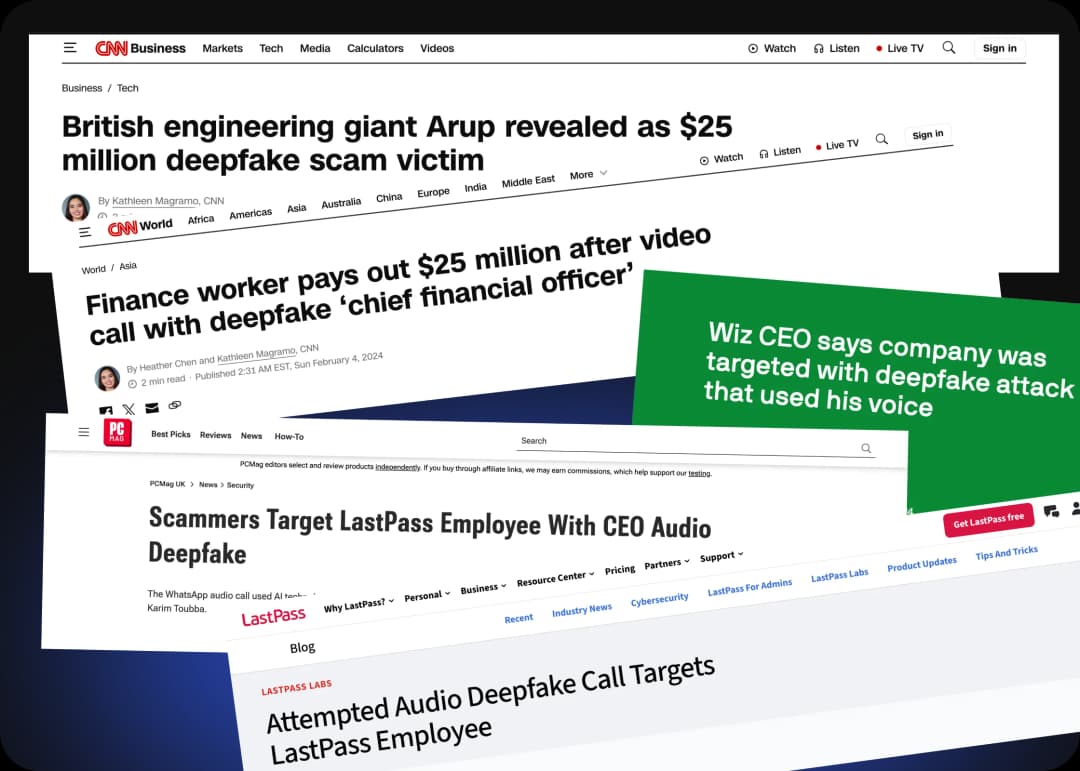1080x771 pixels.
Task: Open the CNN Business hamburger menu
Action: [70, 48]
